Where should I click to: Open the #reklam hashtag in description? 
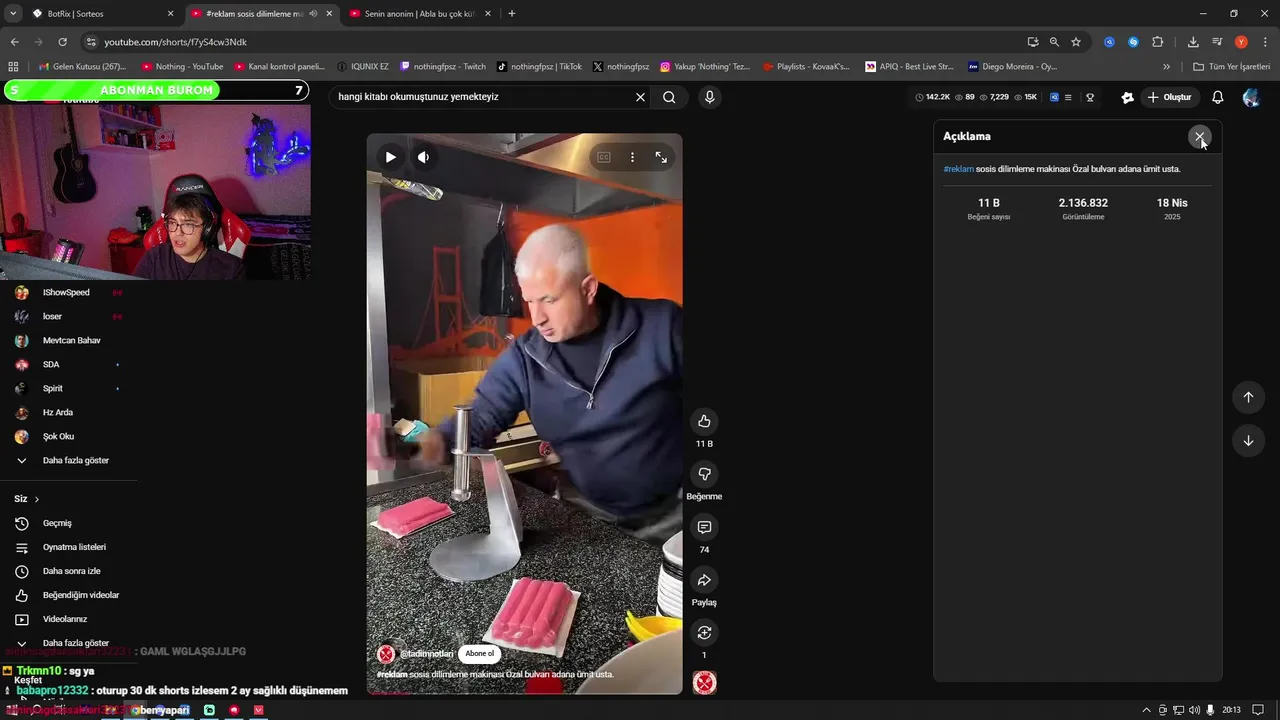click(958, 169)
